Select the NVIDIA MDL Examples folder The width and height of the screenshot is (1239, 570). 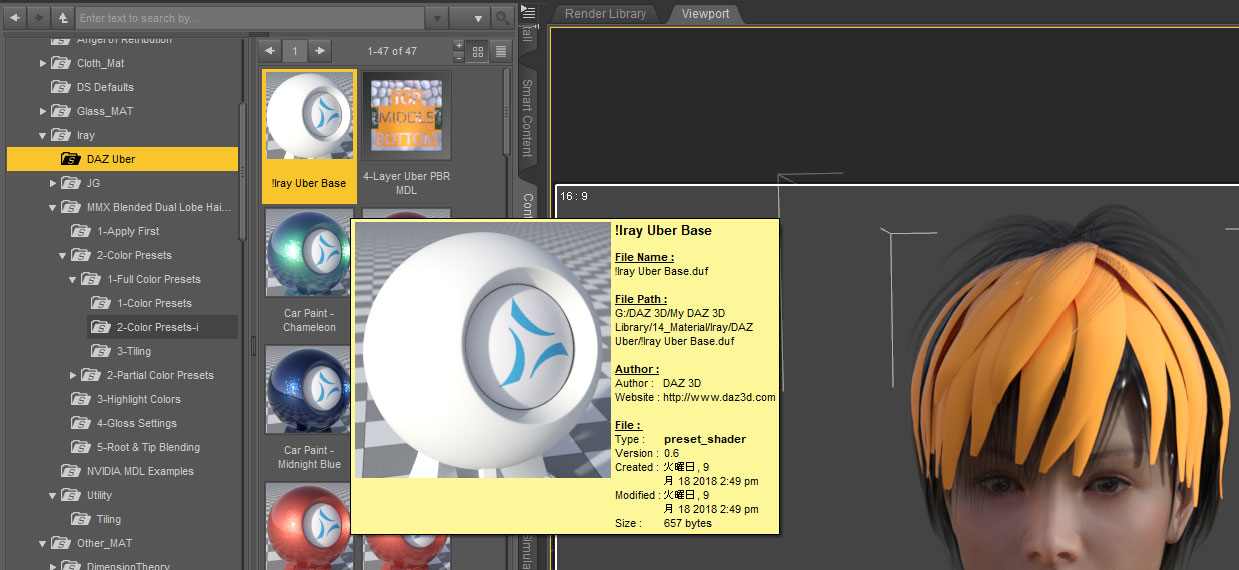140,471
